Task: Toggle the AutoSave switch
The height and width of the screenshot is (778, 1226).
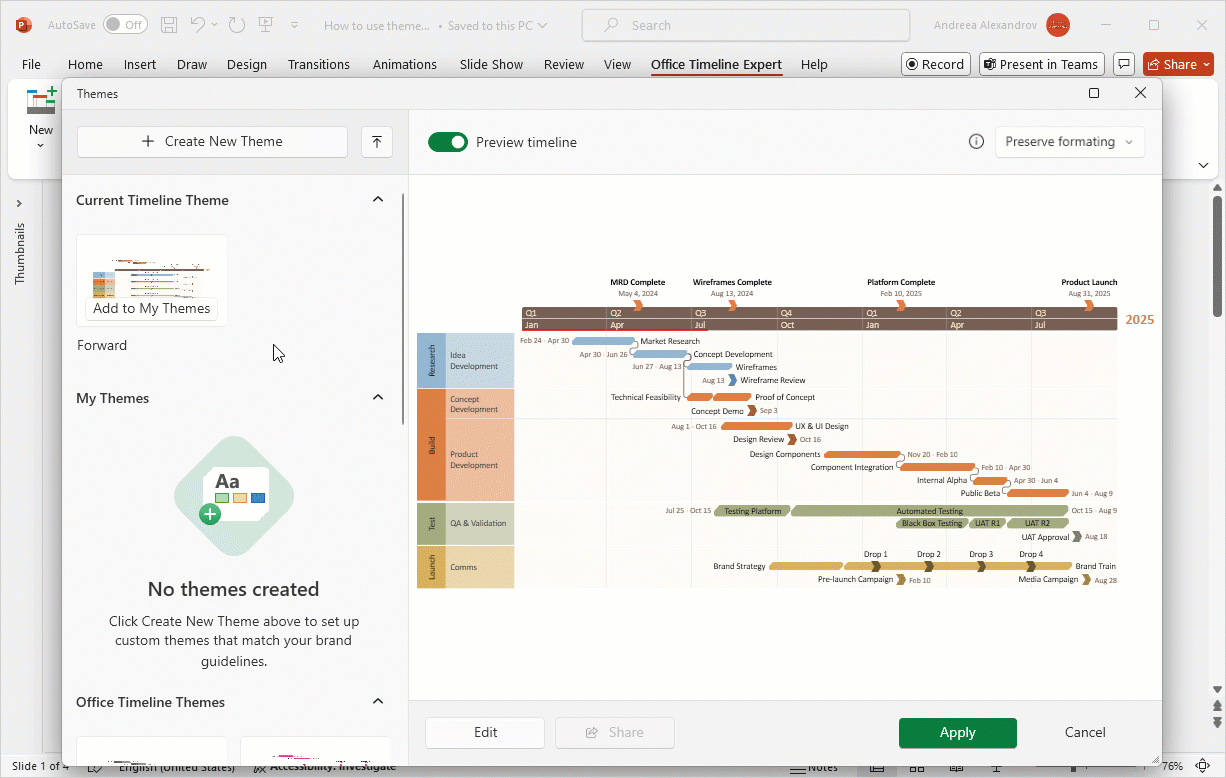Action: [125, 25]
